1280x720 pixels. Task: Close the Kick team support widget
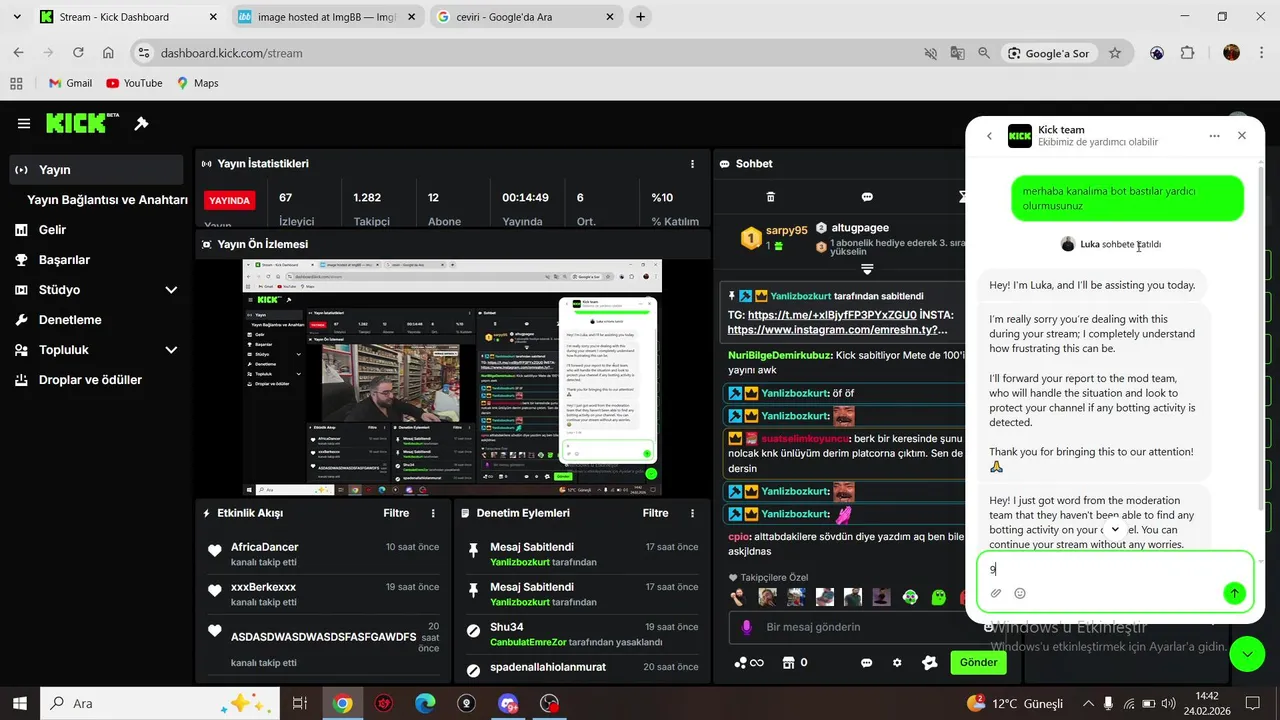[x=1242, y=136]
